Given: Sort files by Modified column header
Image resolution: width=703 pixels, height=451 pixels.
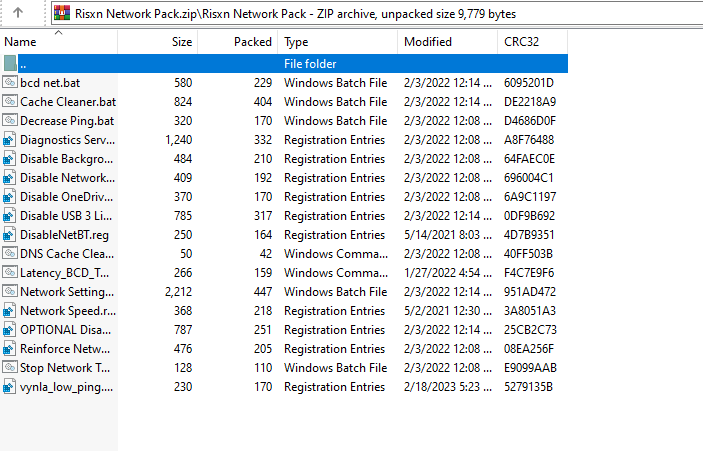Looking at the screenshot, I should pyautogui.click(x=427, y=43).
